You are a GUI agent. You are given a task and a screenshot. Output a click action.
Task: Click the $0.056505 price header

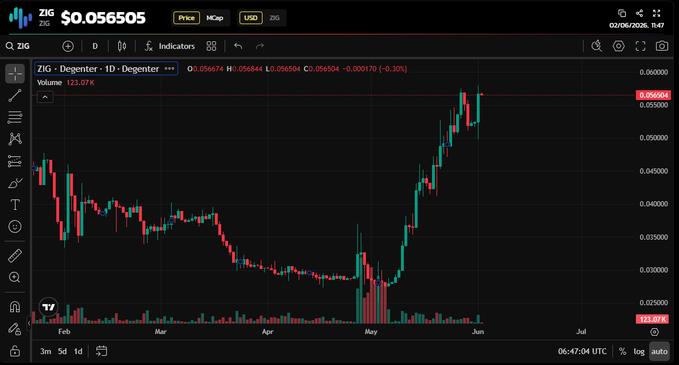[103, 18]
